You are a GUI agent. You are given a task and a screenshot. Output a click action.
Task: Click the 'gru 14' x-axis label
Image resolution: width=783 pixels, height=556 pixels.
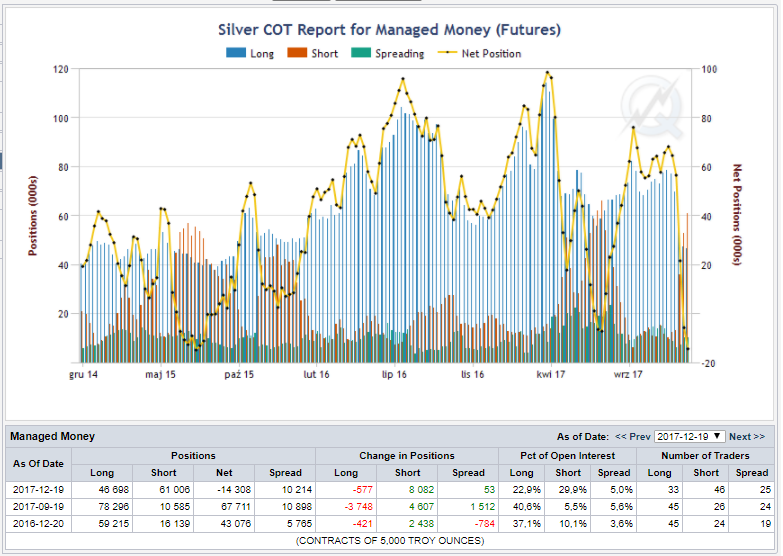pos(83,374)
